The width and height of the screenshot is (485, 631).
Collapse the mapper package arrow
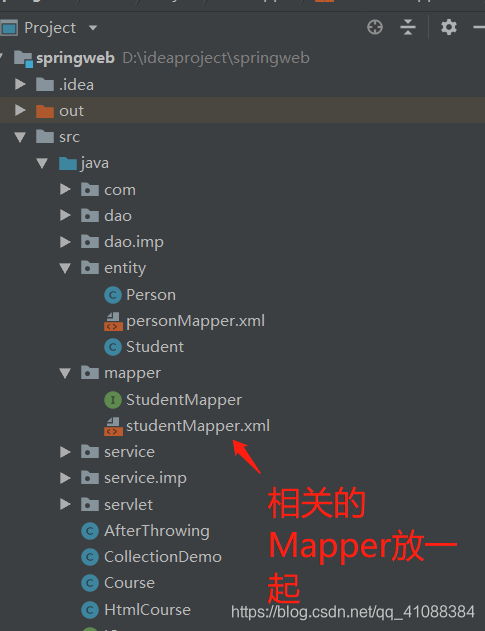click(x=65, y=373)
